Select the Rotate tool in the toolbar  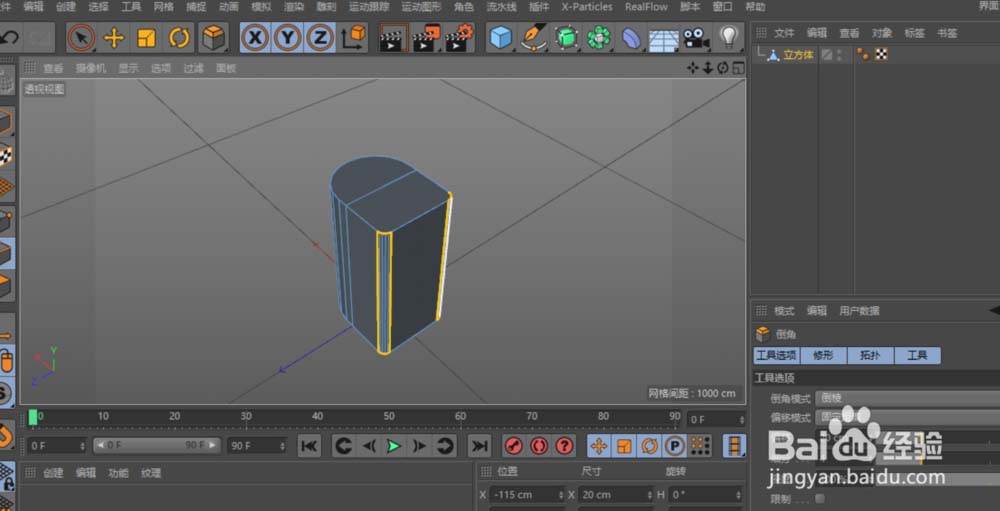click(179, 38)
